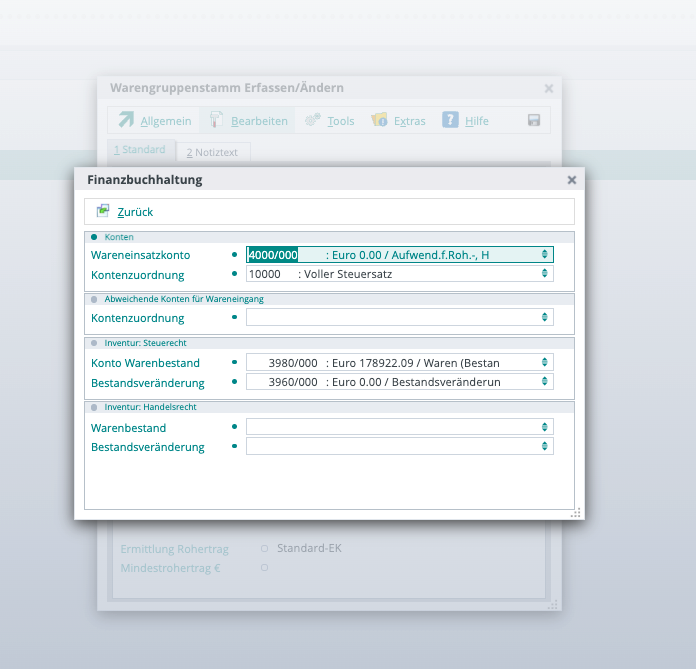696x669 pixels.
Task: Switch to the 2 Notiztext tab
Action: coord(213,152)
